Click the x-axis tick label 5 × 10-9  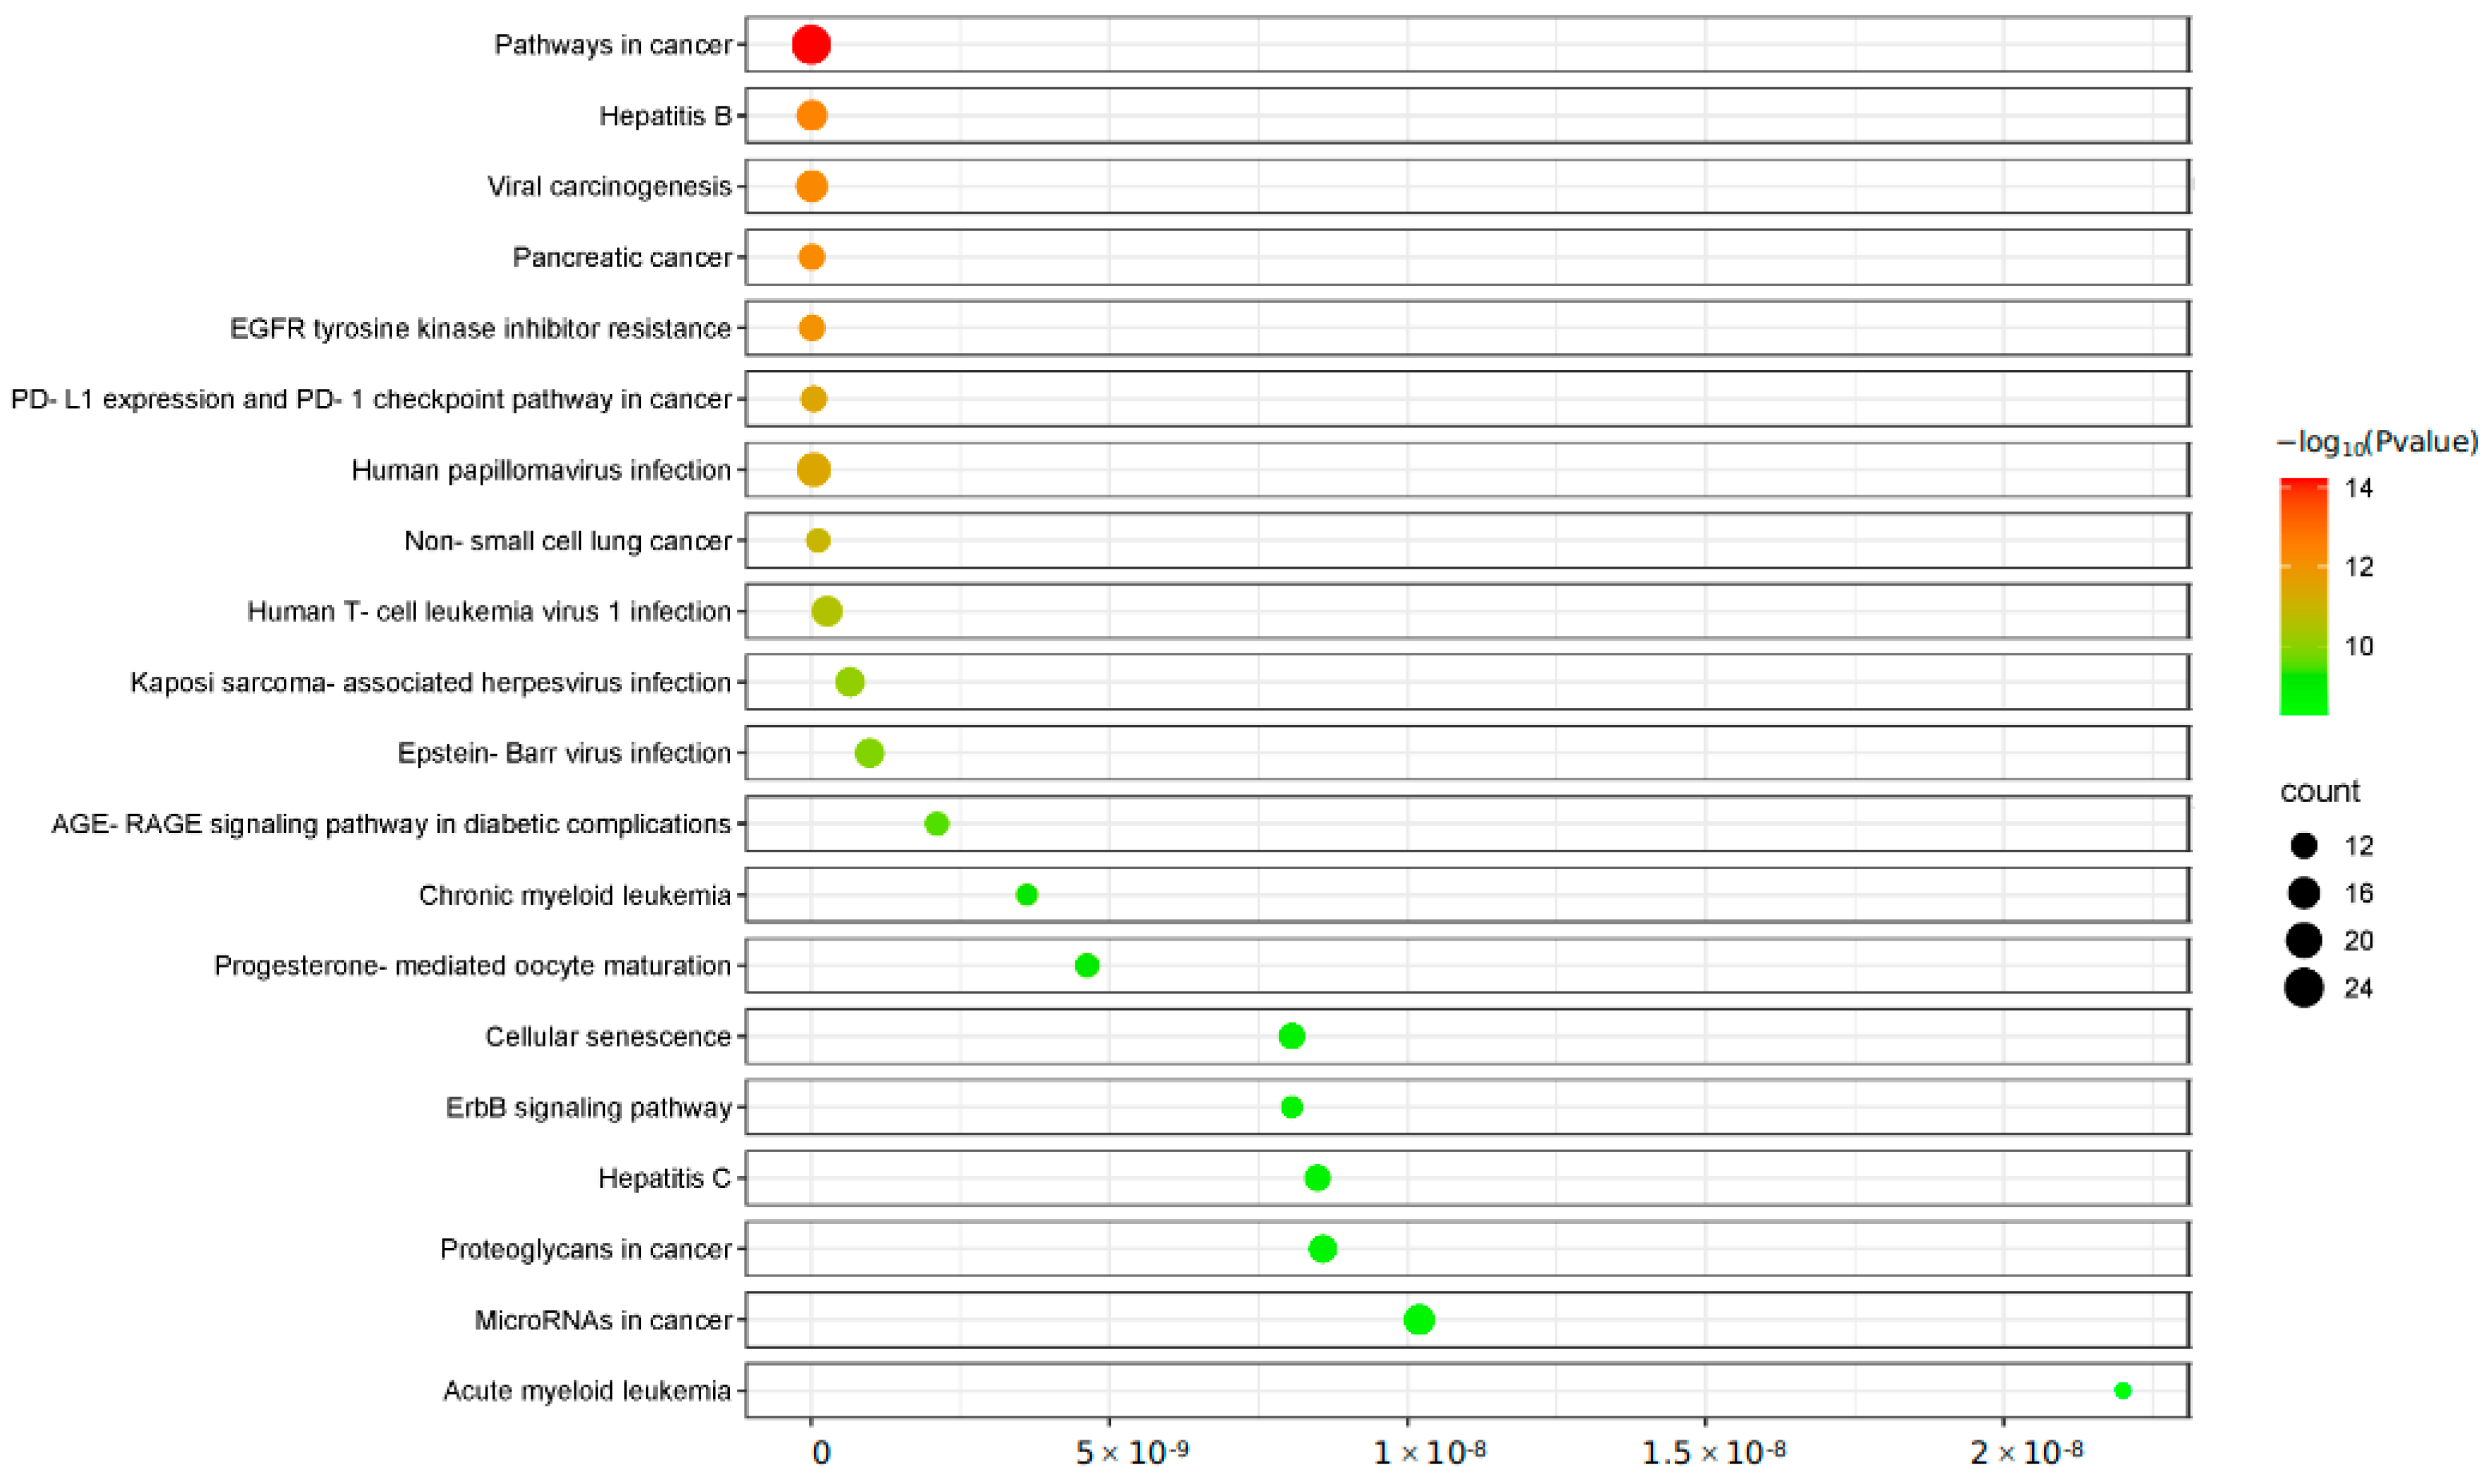[1133, 1453]
